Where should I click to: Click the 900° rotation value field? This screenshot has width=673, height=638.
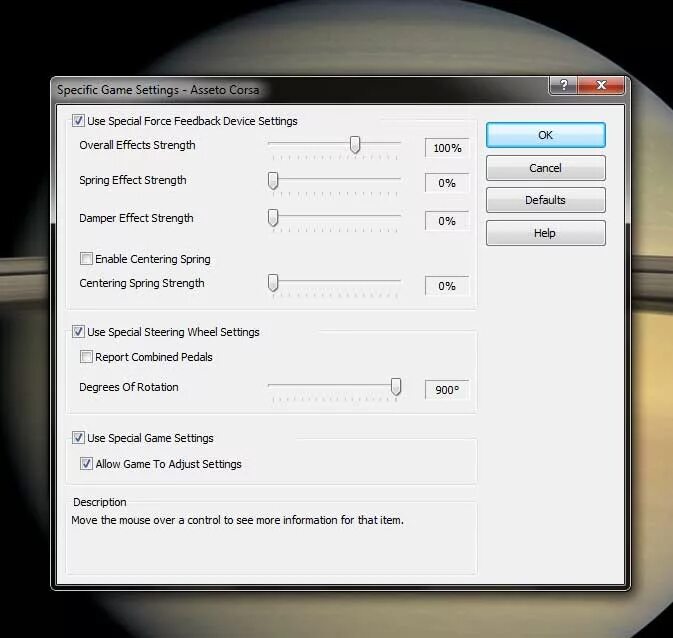click(x=447, y=390)
